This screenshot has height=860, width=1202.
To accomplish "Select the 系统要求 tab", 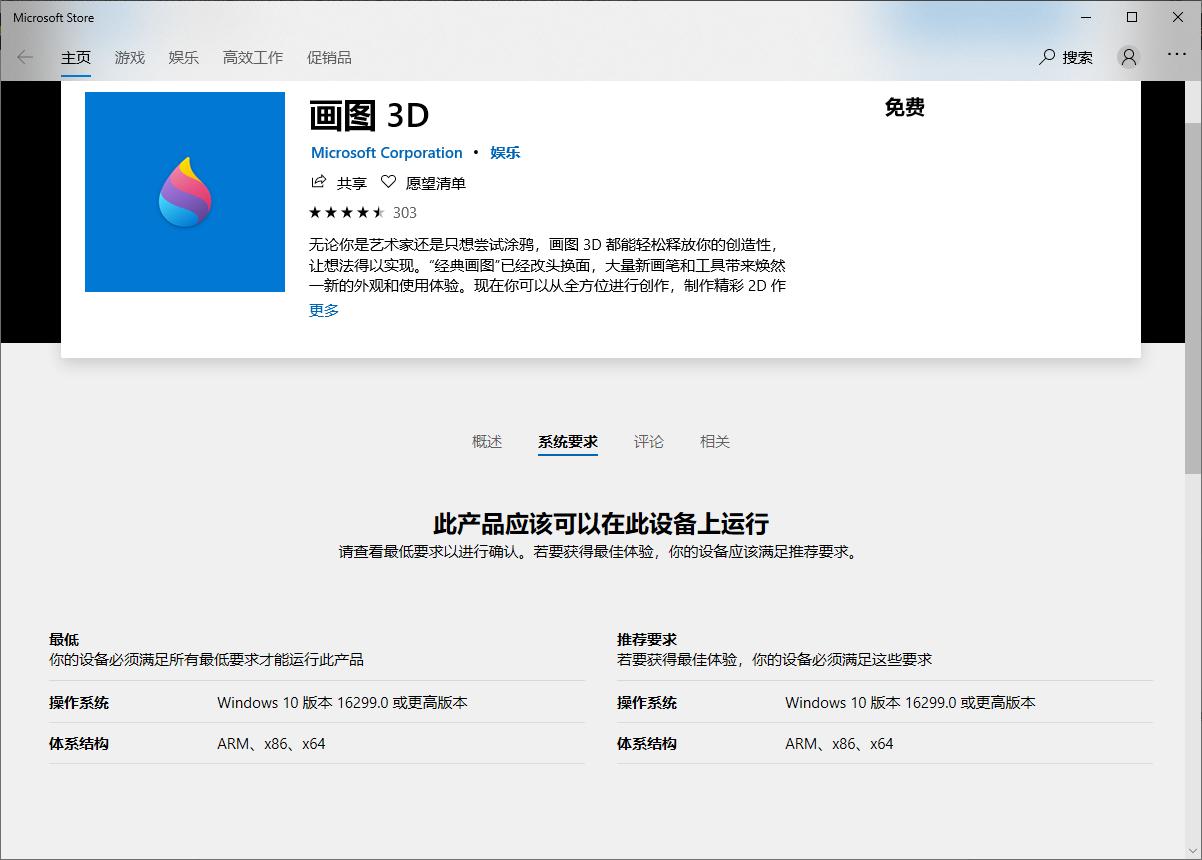I will click(x=567, y=441).
